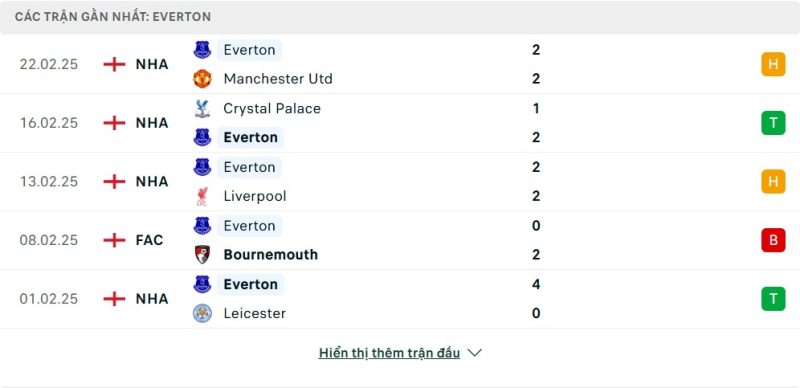Screen dimensions: 800x388
Task: Open the Hiển thị thêm trận đấu link
Action: [389, 353]
